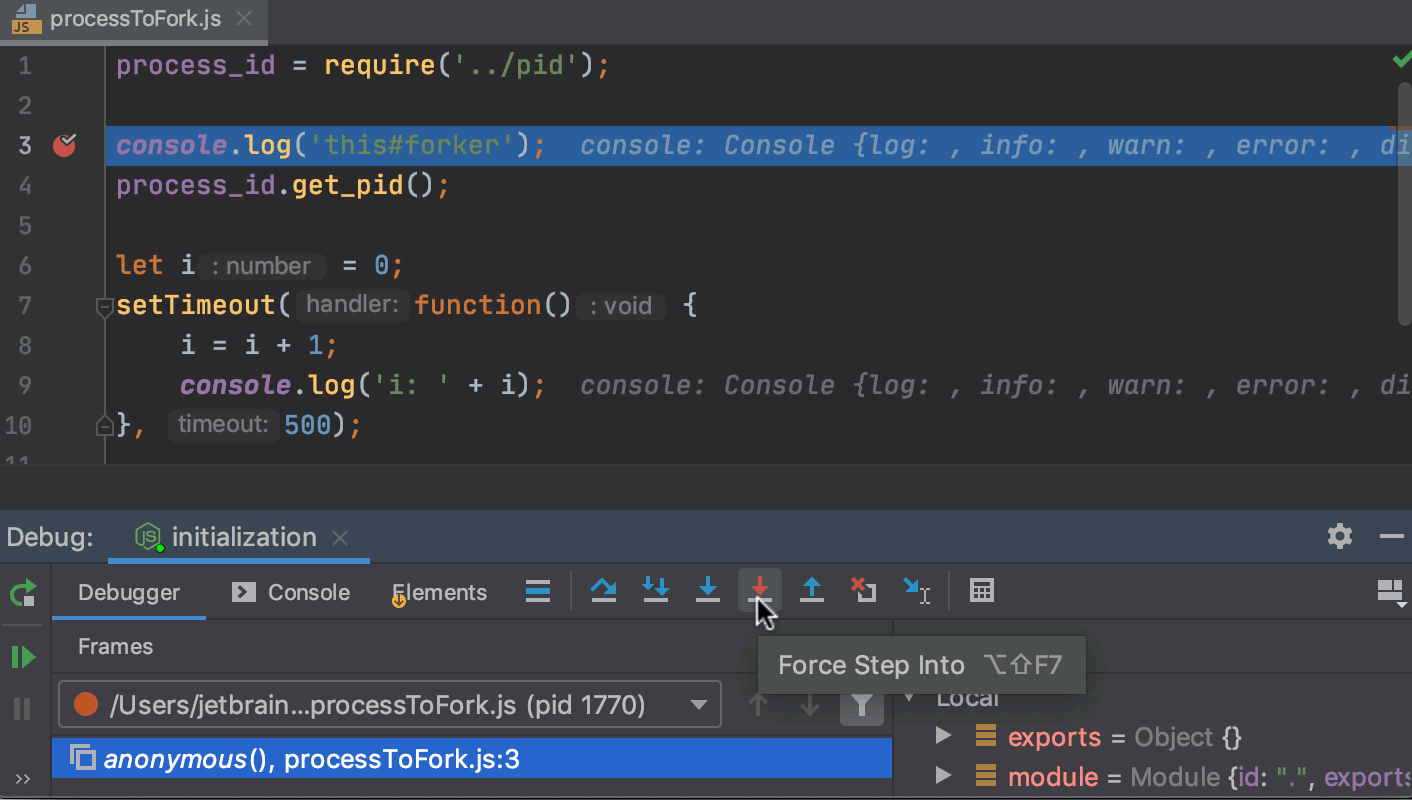Click line number 2 in gutter
Screen dimensions: 1412x800
(x=24, y=106)
